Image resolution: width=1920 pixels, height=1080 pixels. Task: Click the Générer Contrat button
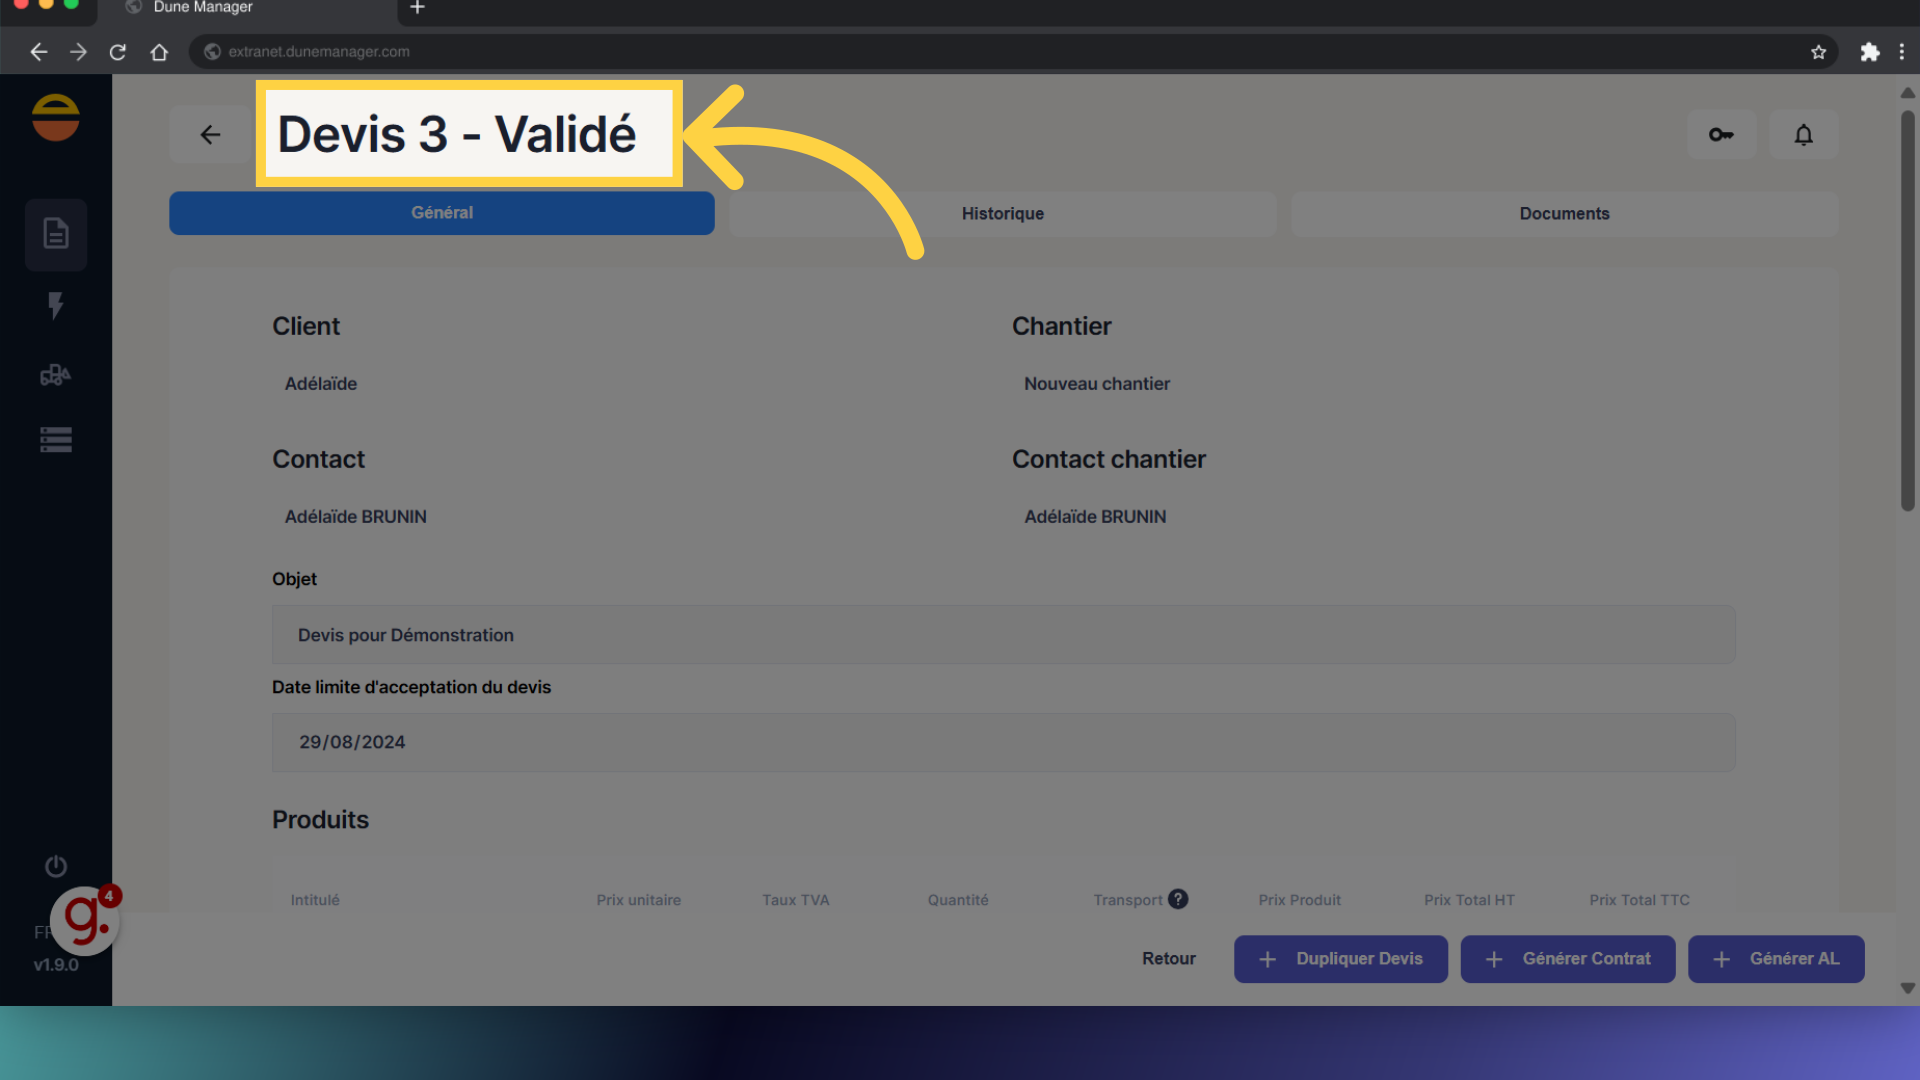click(x=1567, y=958)
